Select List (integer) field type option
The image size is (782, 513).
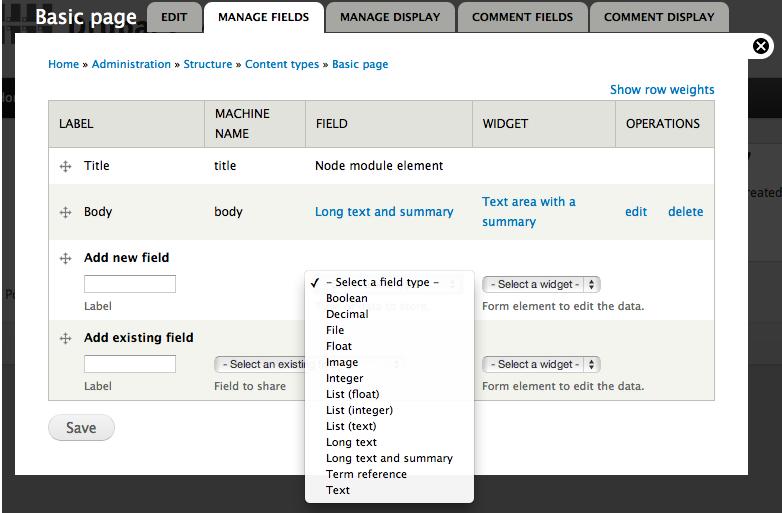point(359,410)
